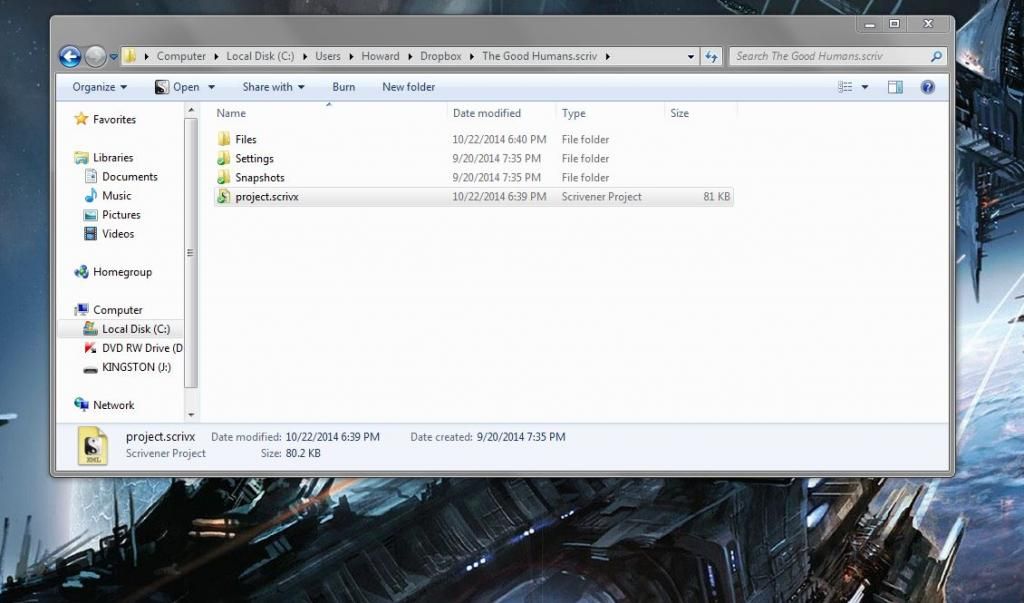1024x603 pixels.
Task: Expand the arrow after Users breadcrumb
Action: click(351, 57)
